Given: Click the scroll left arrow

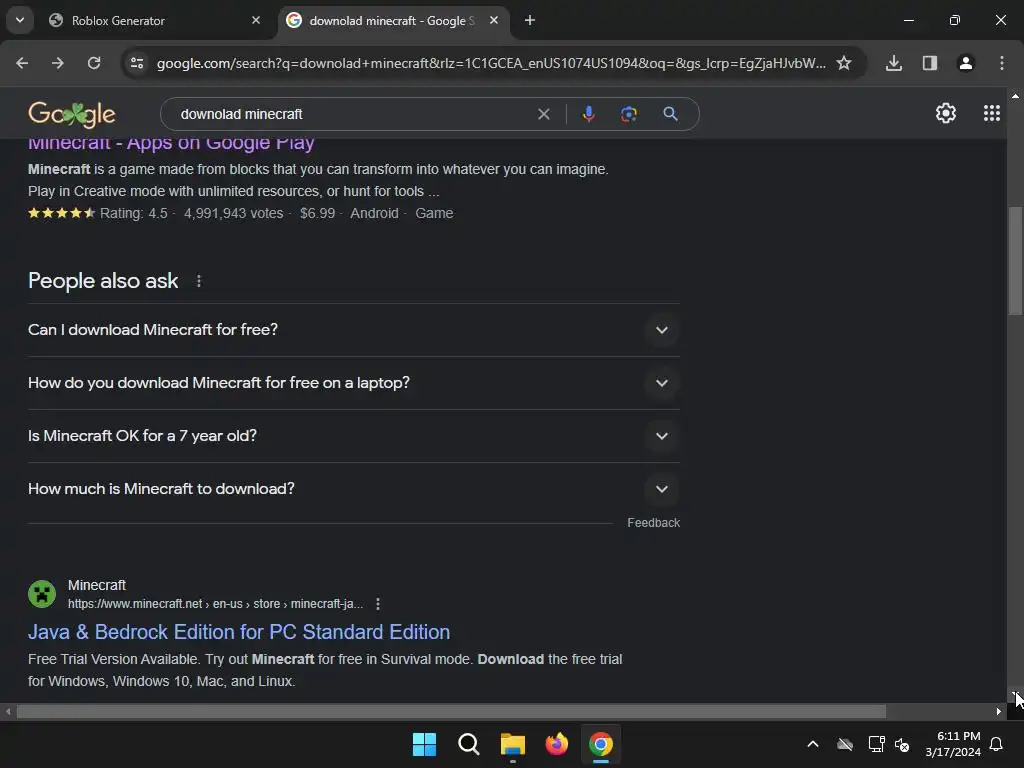Looking at the screenshot, I should tap(8, 711).
